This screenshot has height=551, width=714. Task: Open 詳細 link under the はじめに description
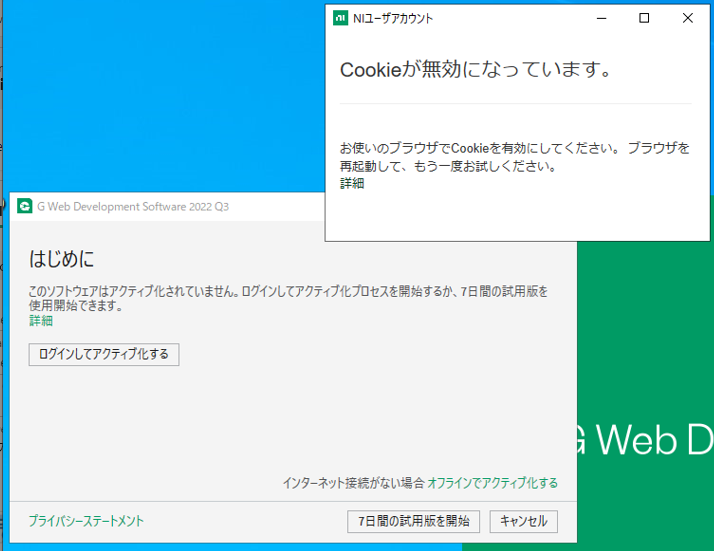click(x=41, y=321)
